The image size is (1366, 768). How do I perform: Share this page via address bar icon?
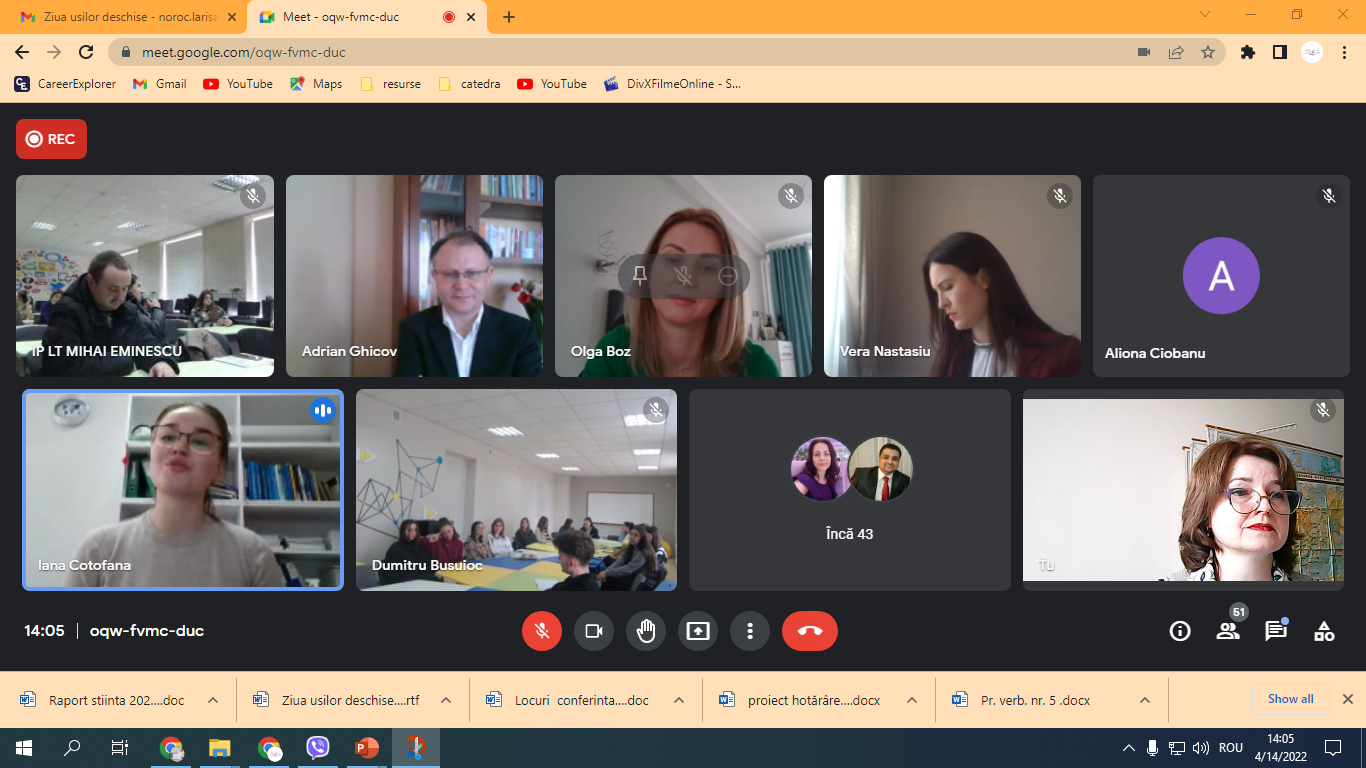(x=1176, y=52)
